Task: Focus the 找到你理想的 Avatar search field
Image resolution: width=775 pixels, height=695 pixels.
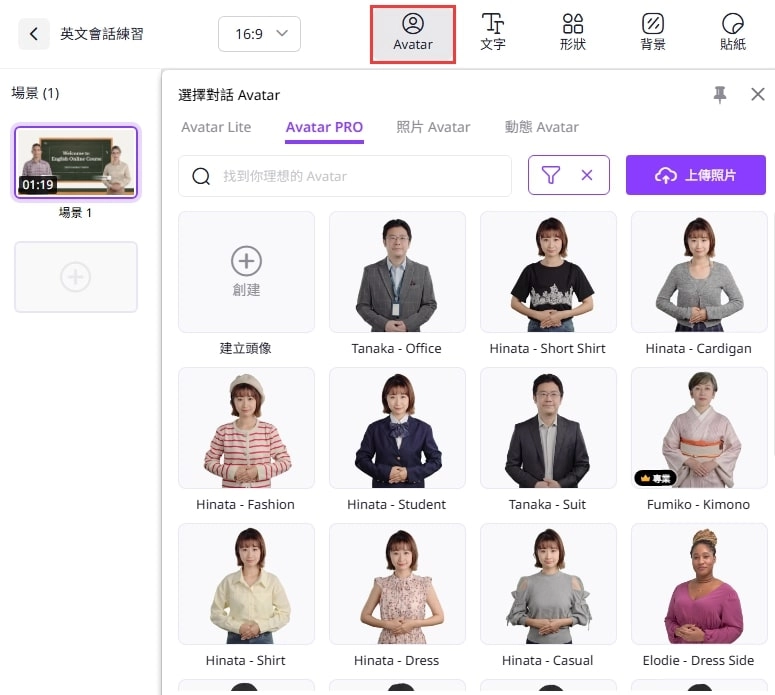Action: point(345,176)
